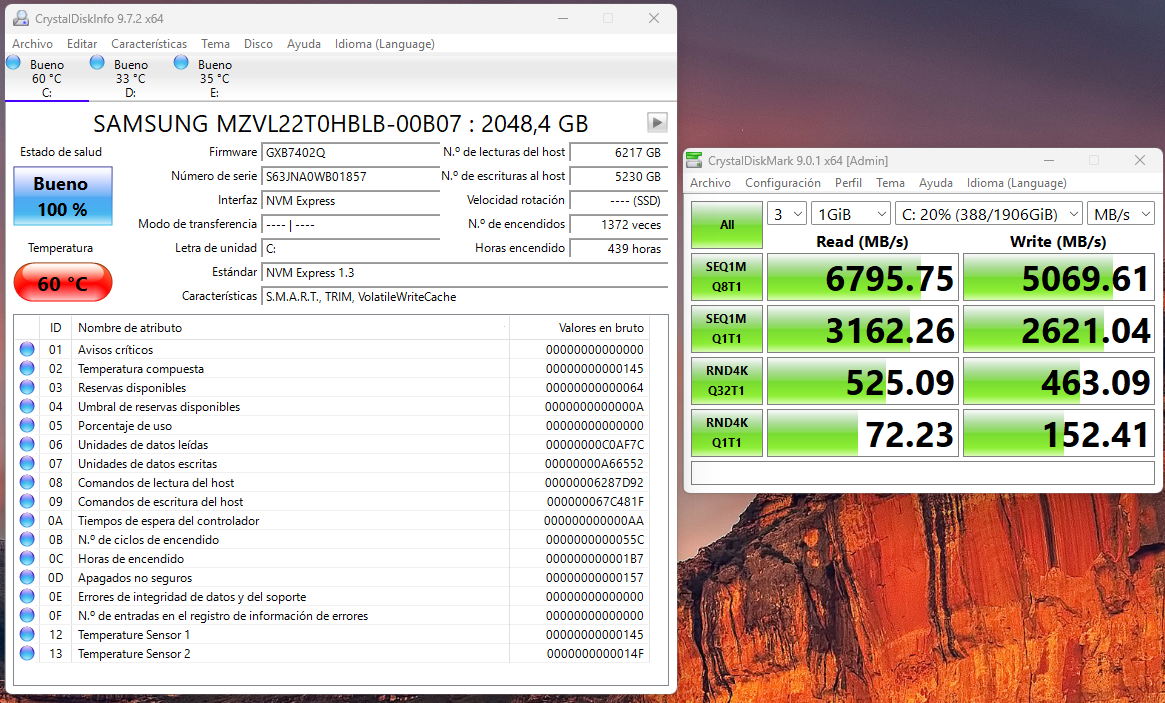The width and height of the screenshot is (1165, 703).
Task: Open Características menu in CrystalDiskInfo
Action: click(149, 44)
